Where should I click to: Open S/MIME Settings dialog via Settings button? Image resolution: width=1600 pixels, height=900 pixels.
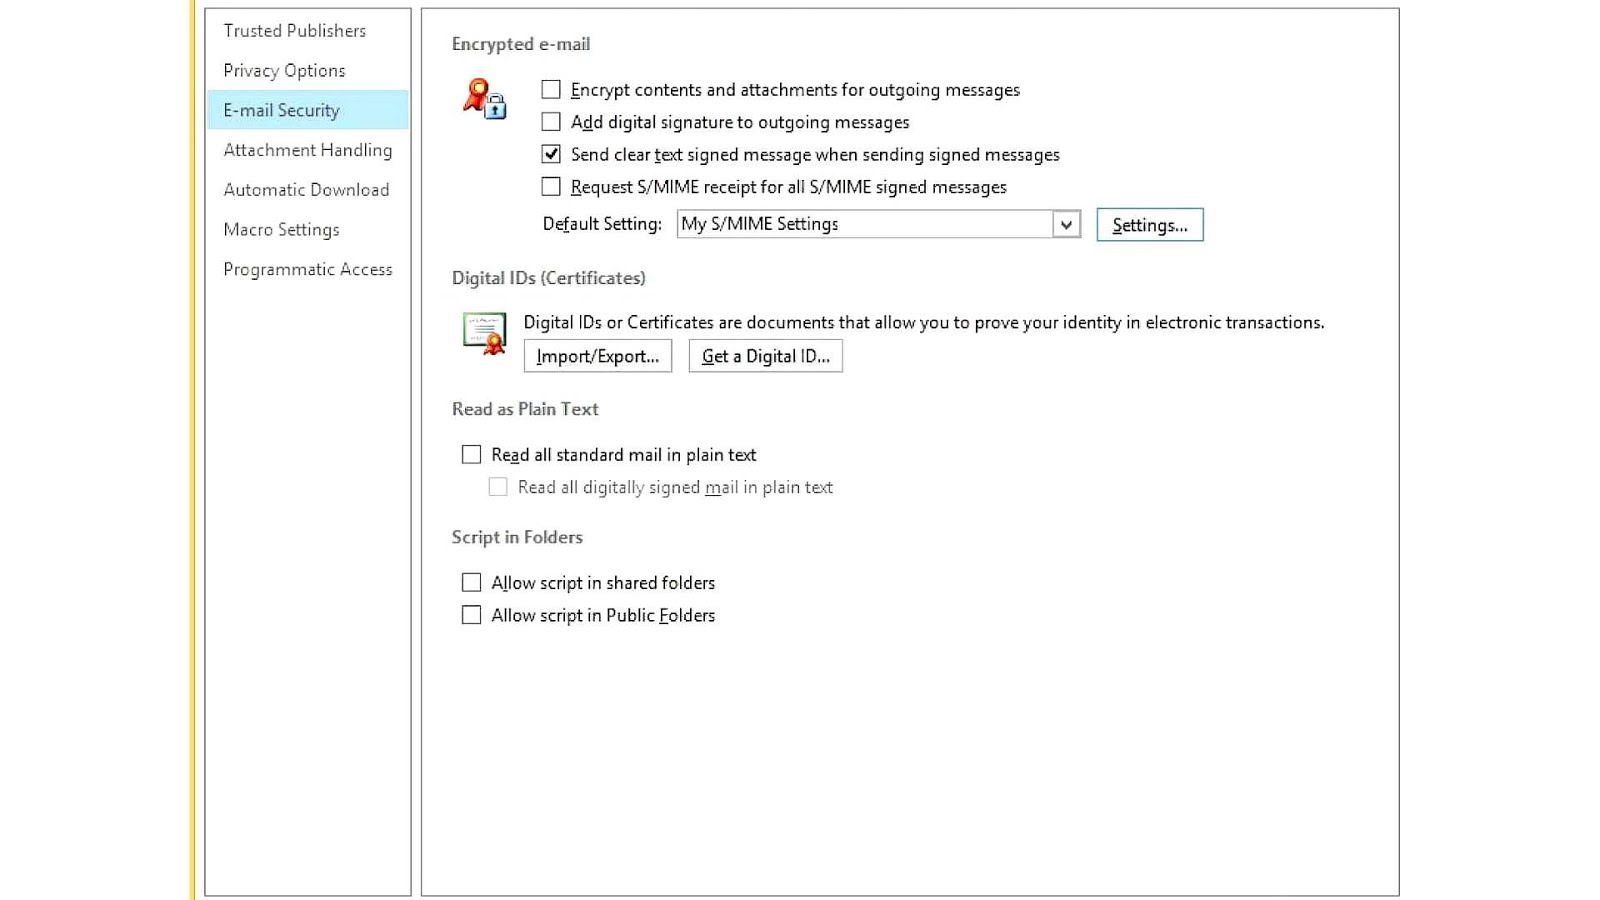1149,224
